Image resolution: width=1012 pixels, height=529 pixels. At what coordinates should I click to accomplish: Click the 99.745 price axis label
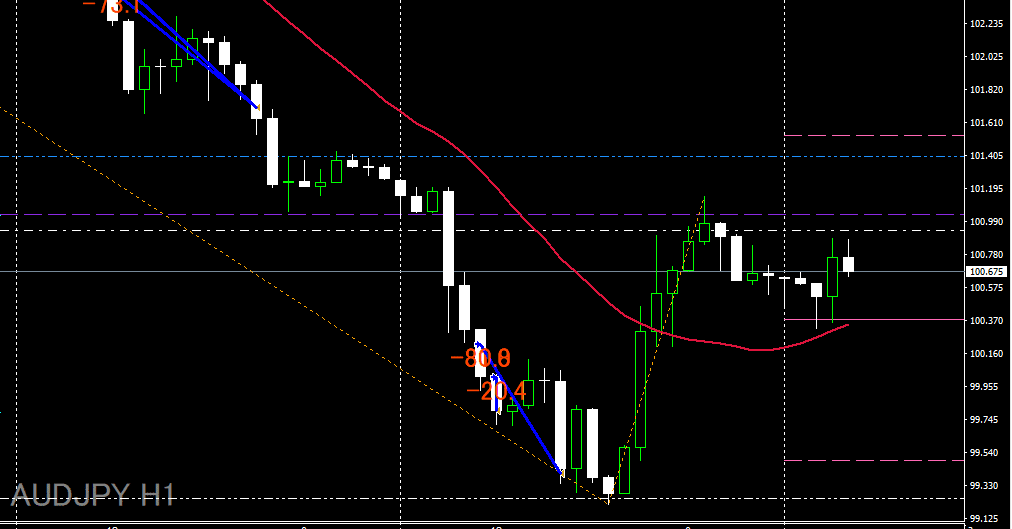coord(984,419)
